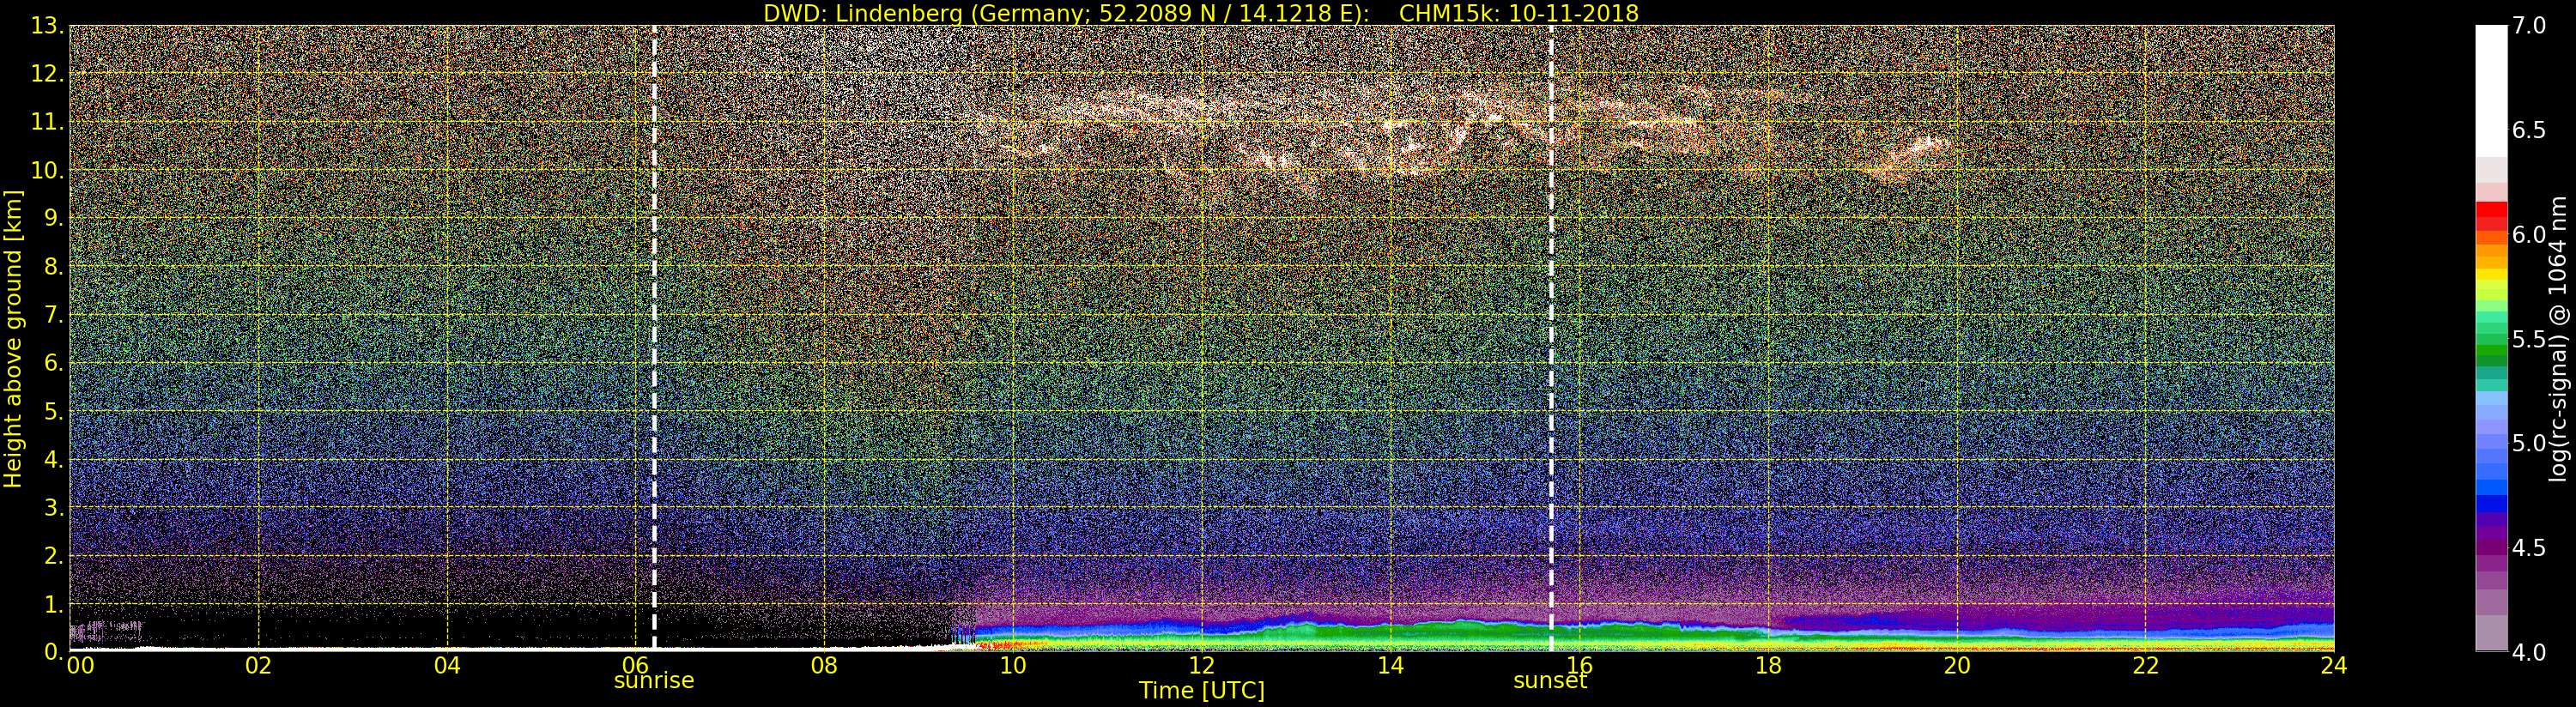Click the '18' time tick label
This screenshot has height=707, width=2576.
tap(1768, 666)
